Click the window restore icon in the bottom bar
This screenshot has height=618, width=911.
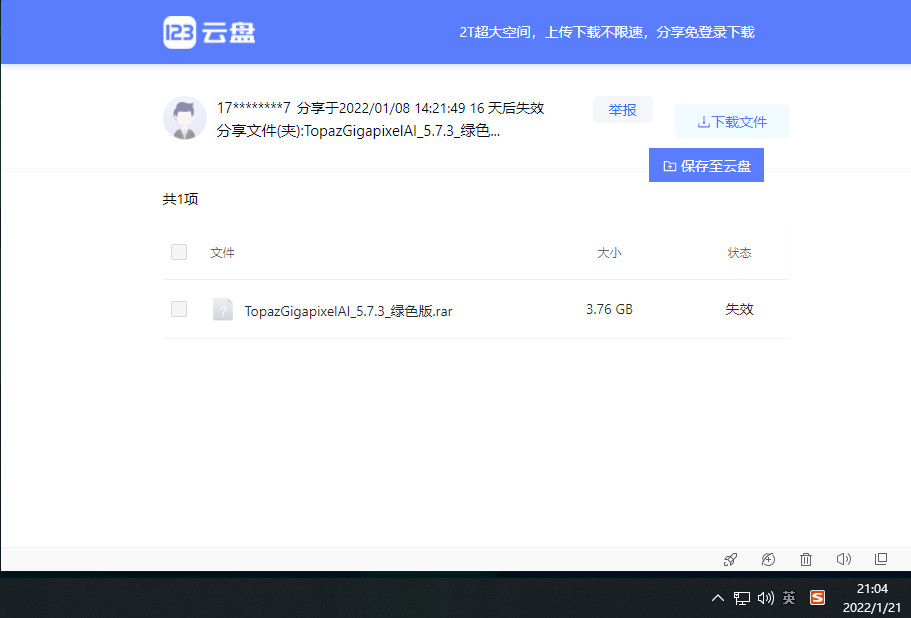pos(881,559)
